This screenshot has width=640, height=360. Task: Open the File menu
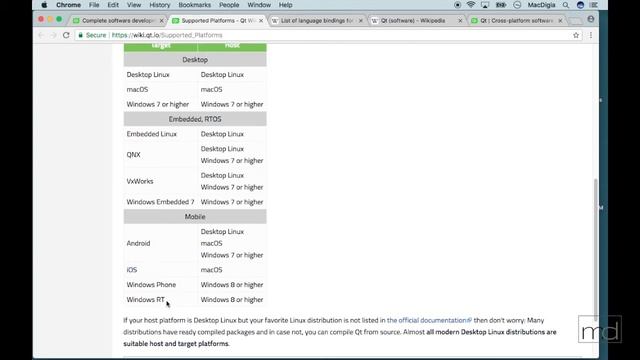click(94, 5)
